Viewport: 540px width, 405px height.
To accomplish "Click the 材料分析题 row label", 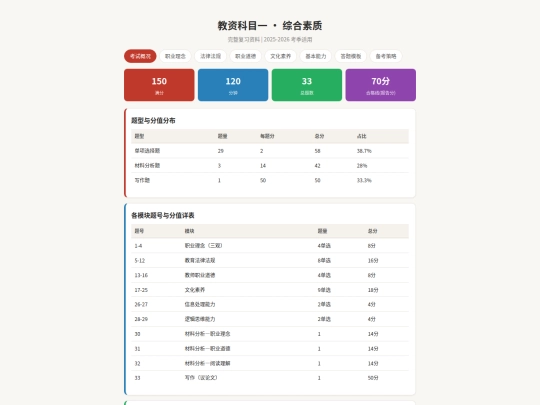I will [x=147, y=166].
